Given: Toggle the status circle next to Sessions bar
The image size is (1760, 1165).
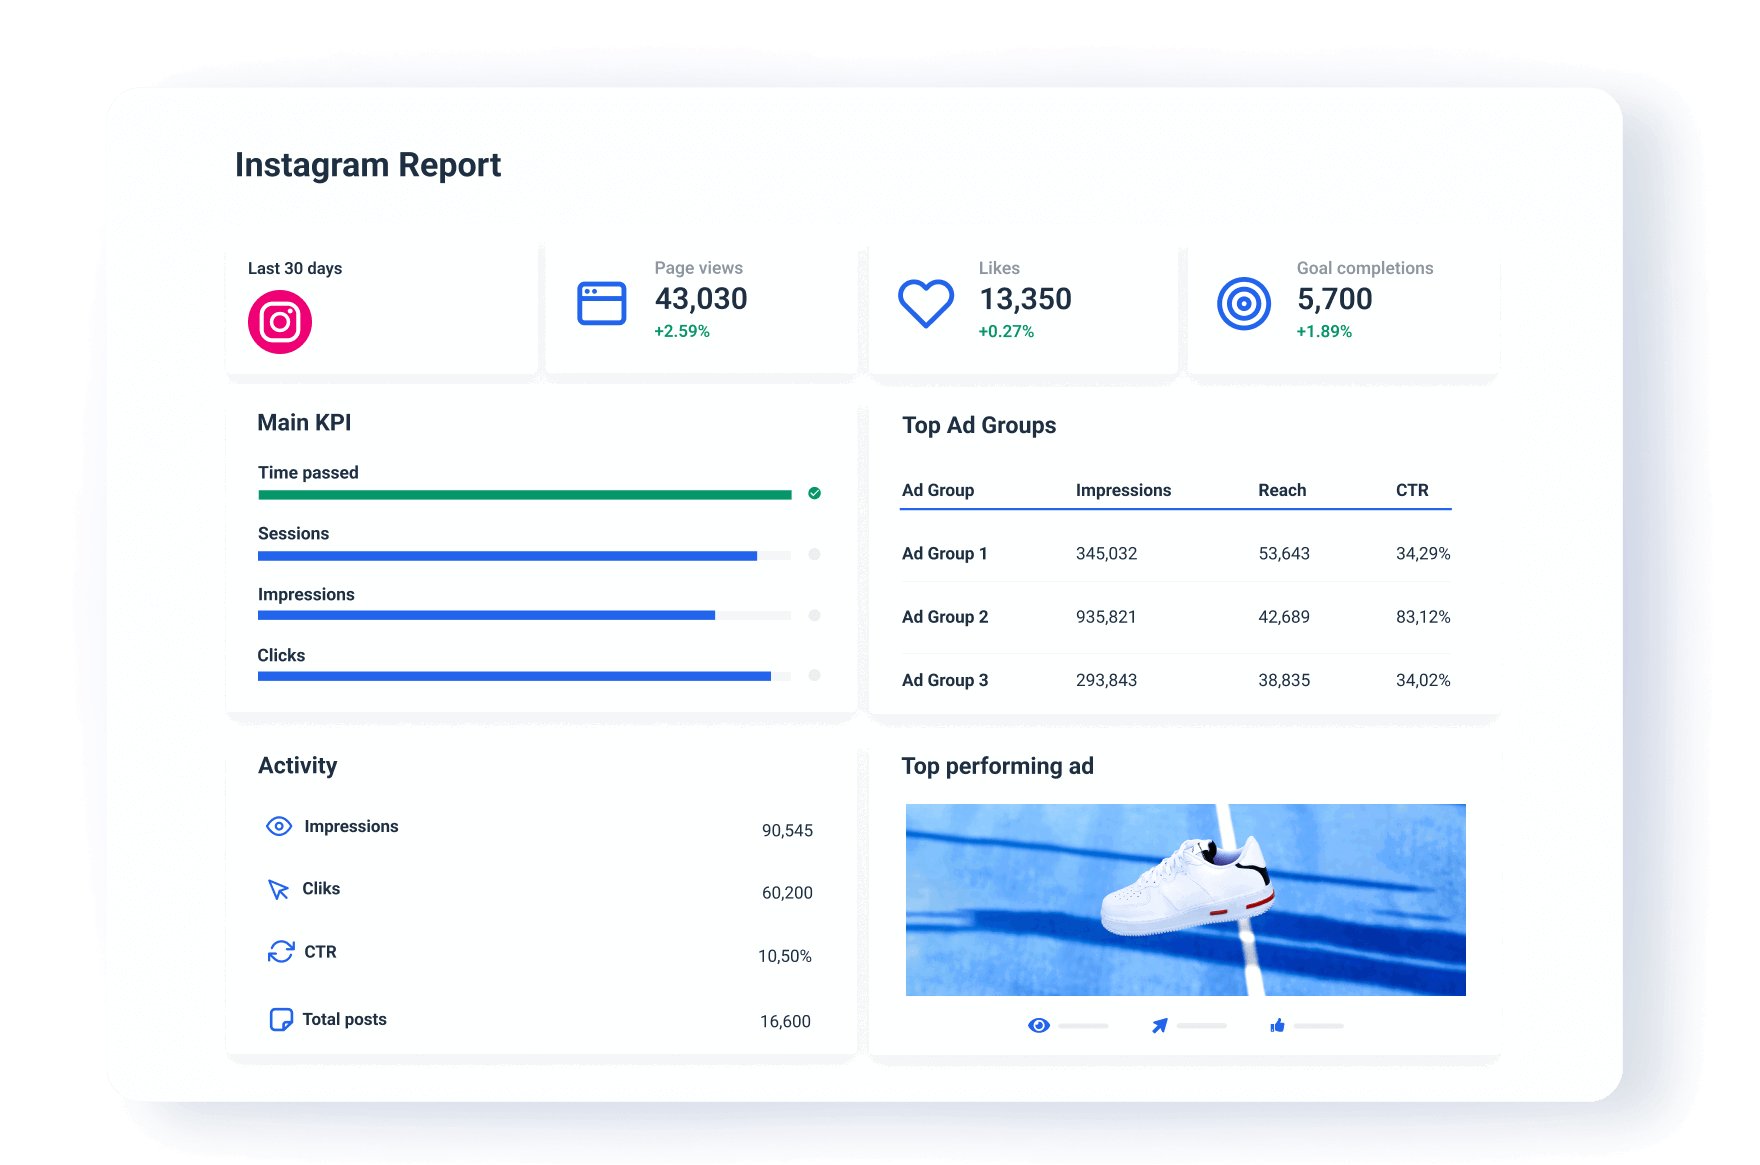Looking at the screenshot, I should [x=813, y=555].
